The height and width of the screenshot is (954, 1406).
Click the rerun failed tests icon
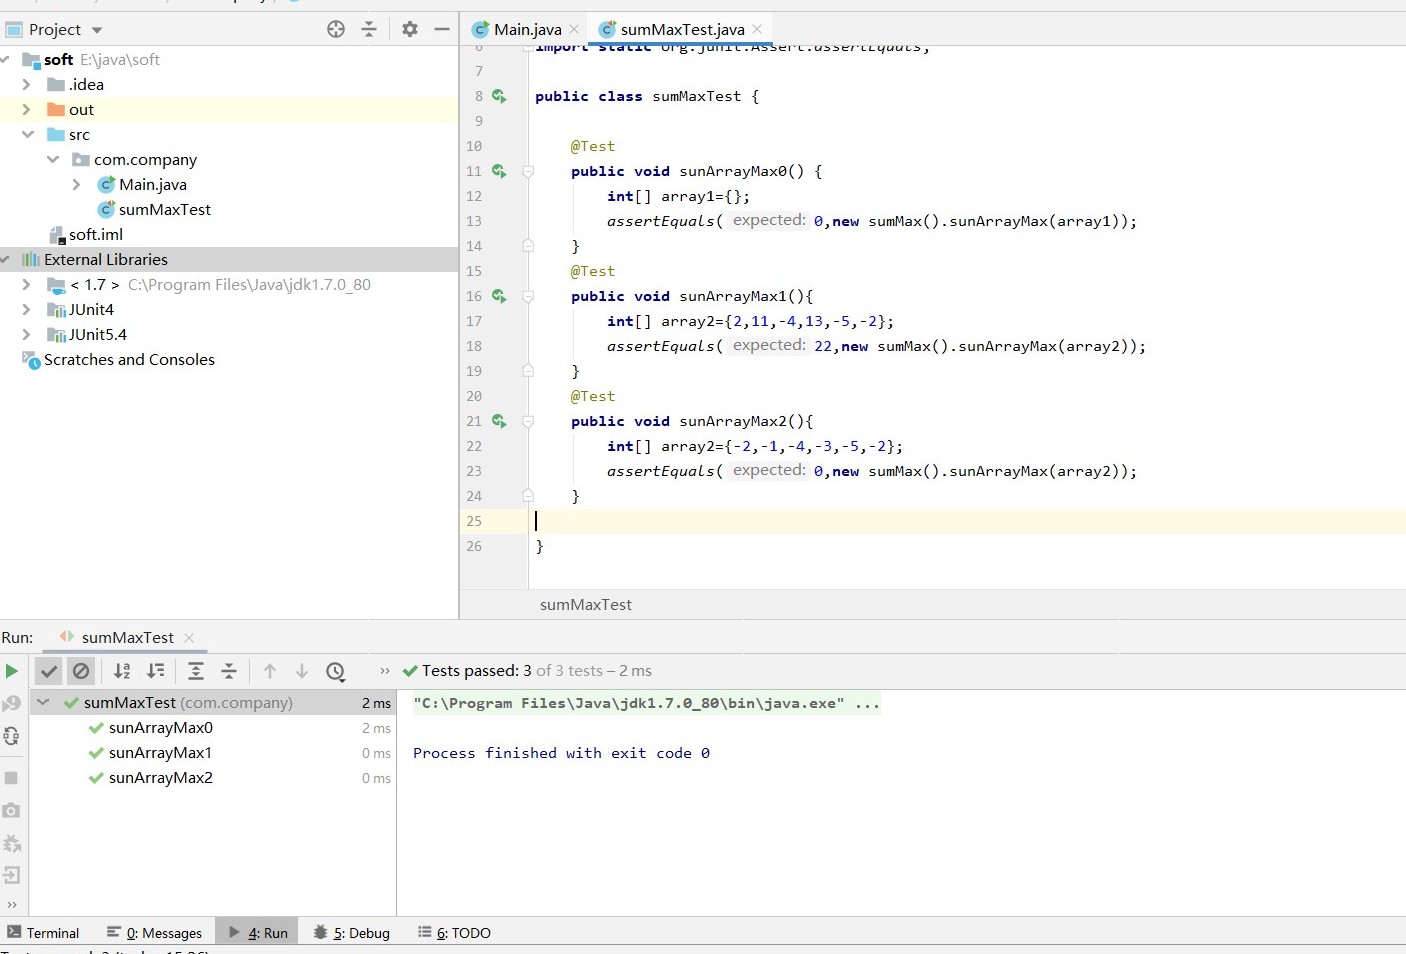(11, 704)
